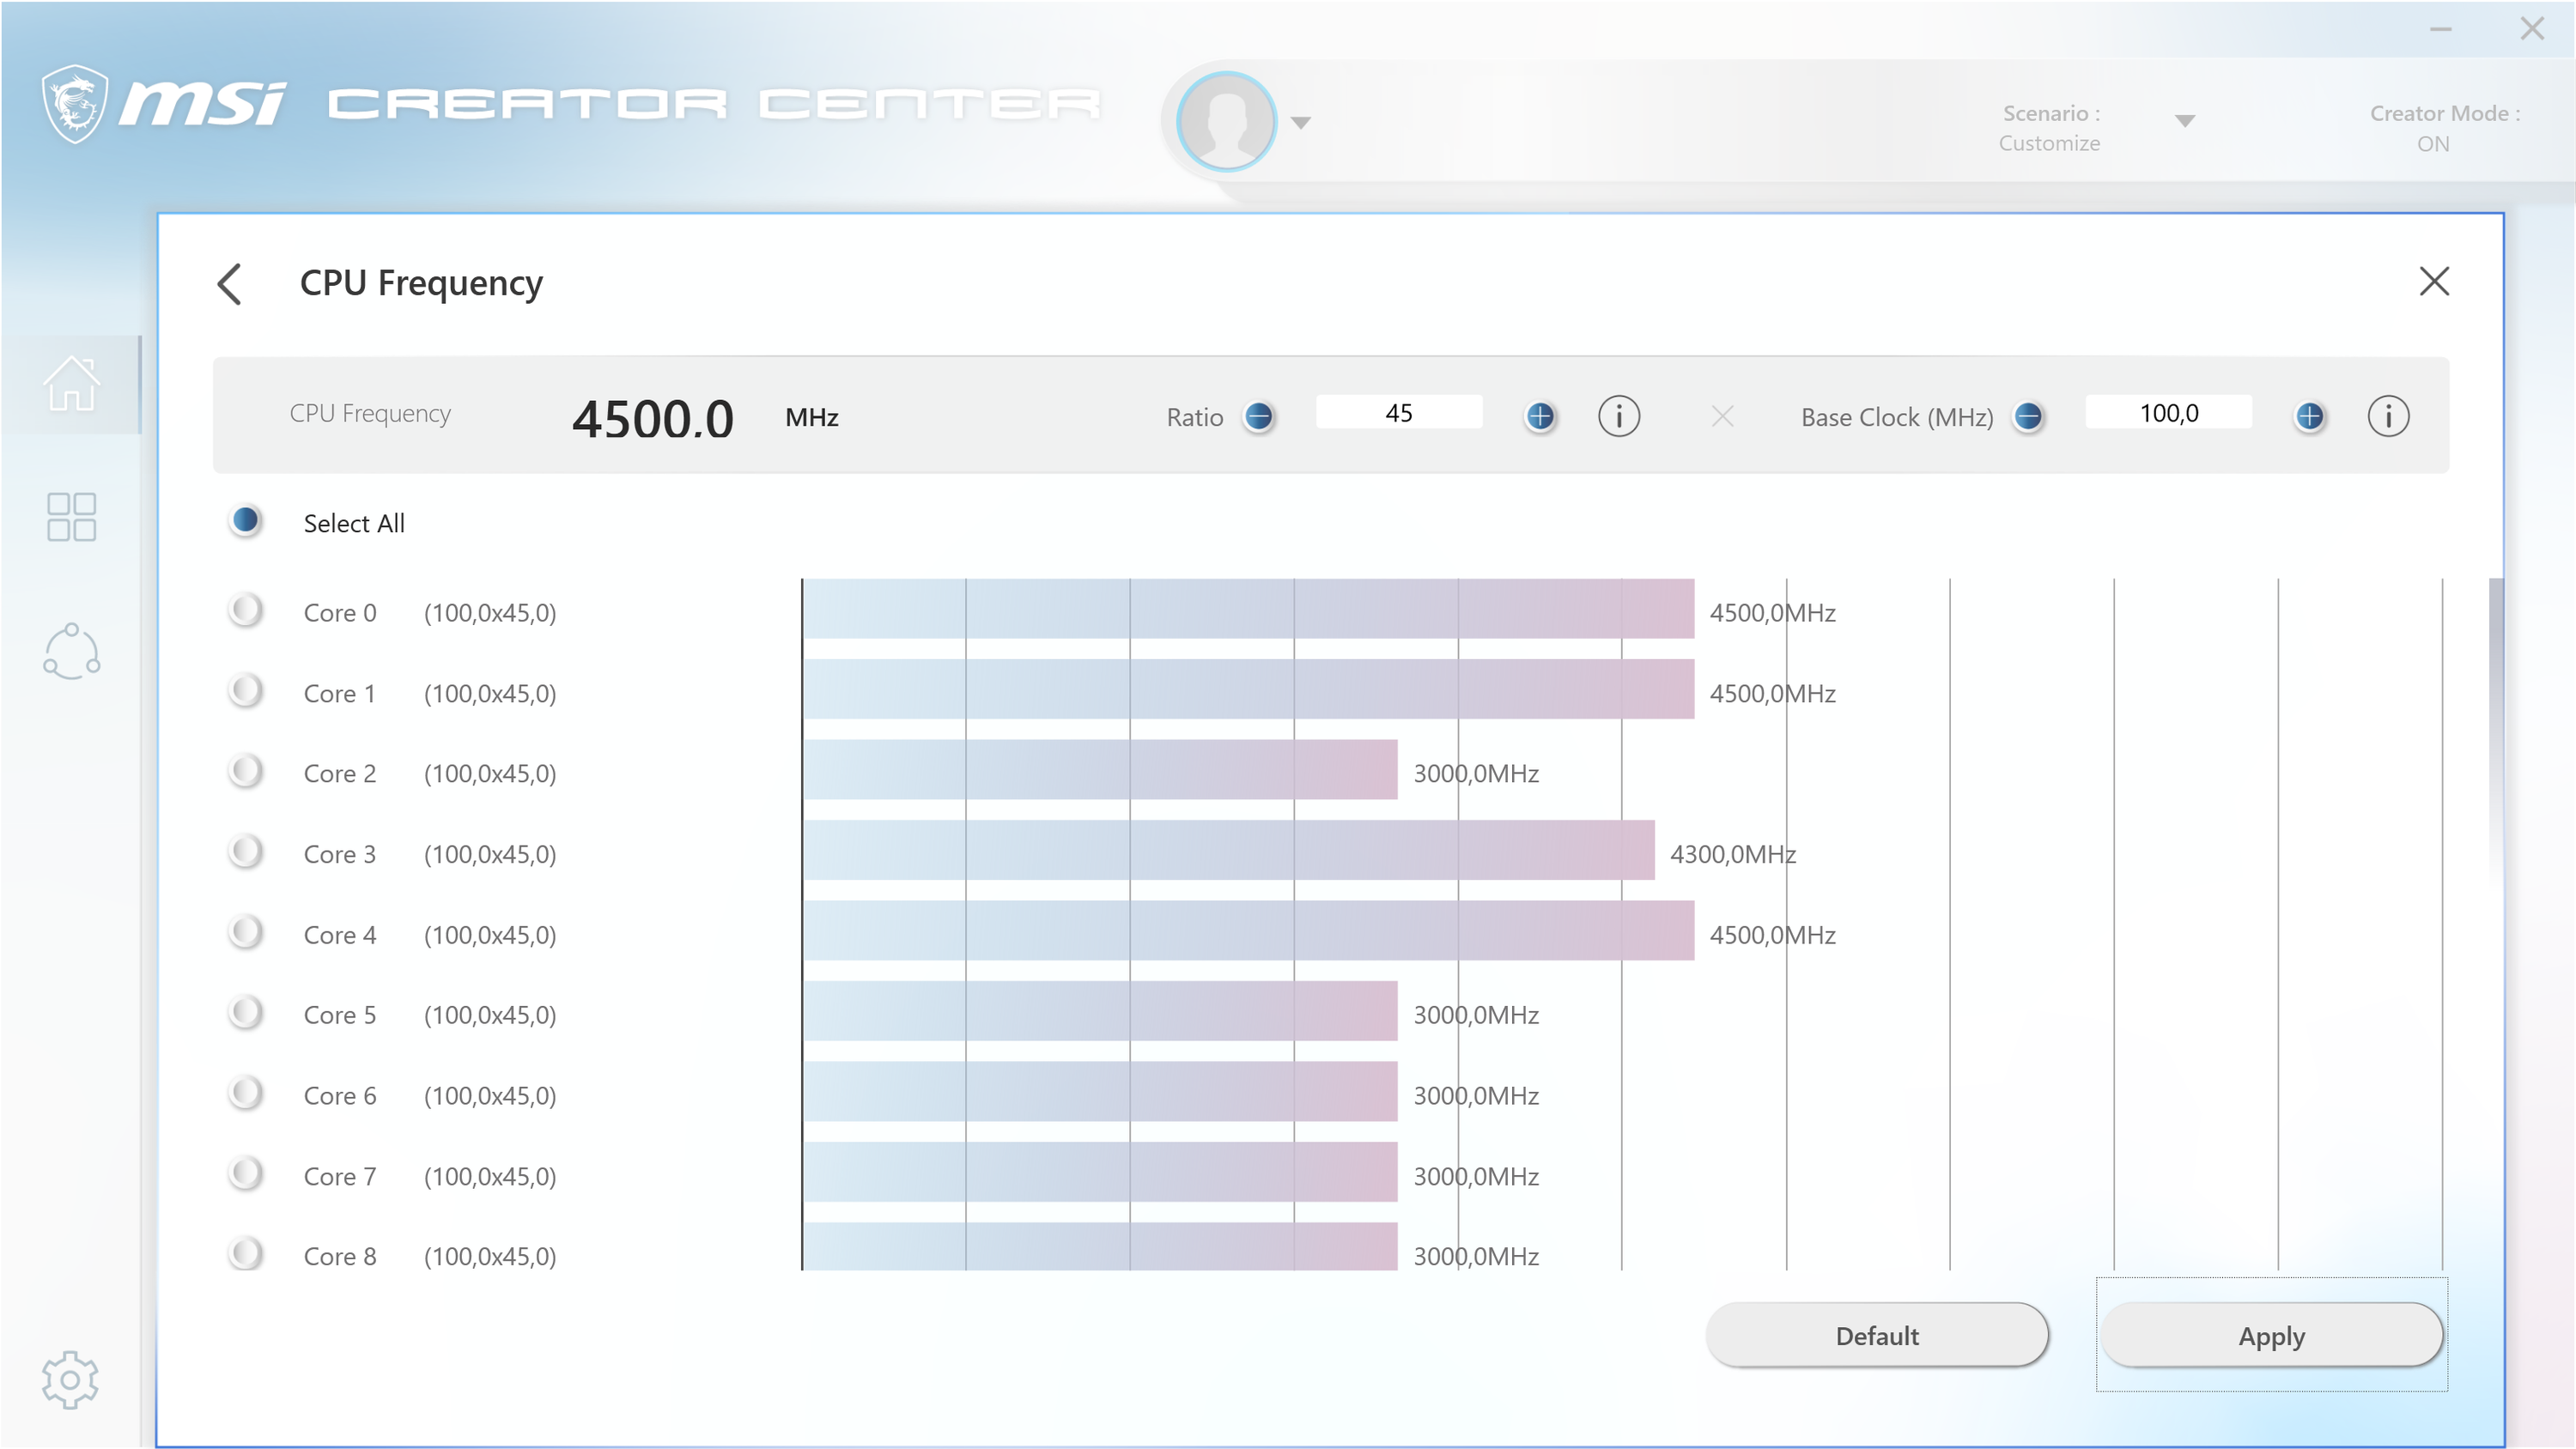Open the Home sidebar icon

(x=71, y=384)
